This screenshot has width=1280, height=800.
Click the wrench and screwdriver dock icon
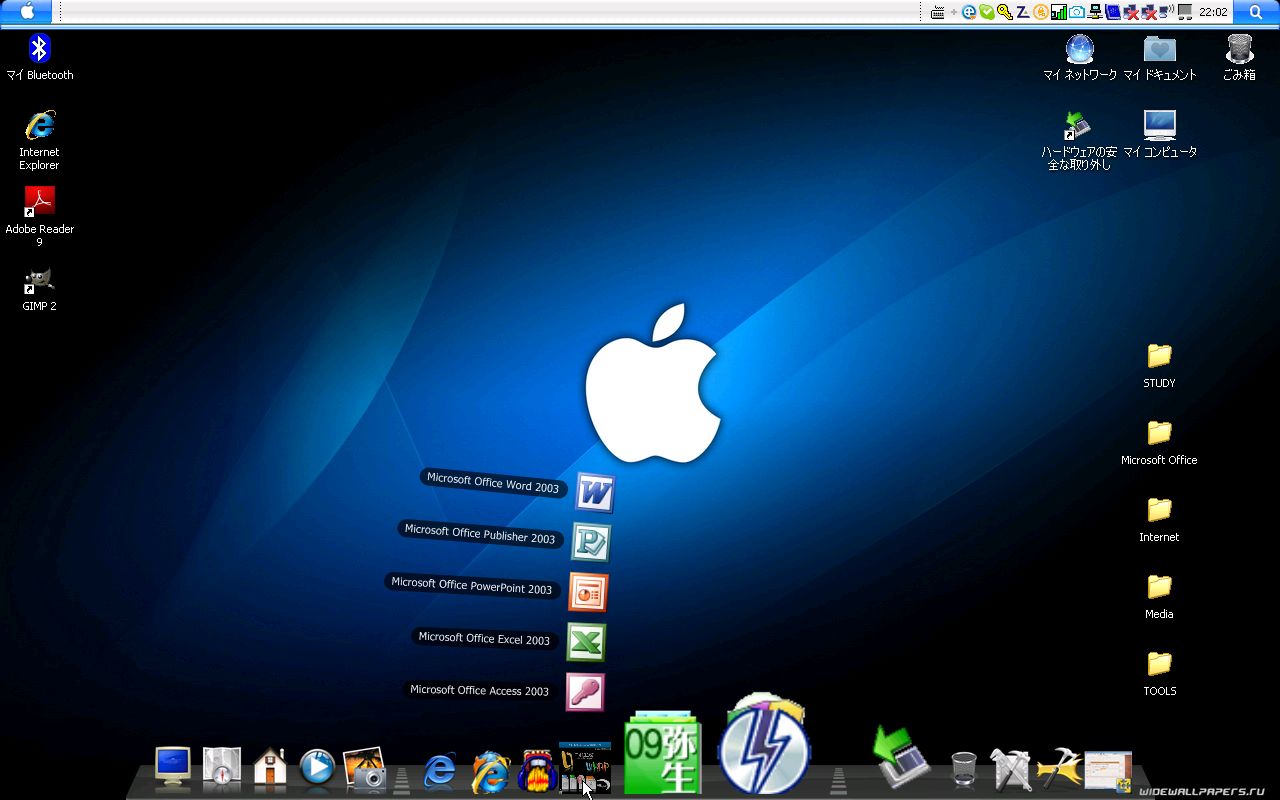pyautogui.click(x=1010, y=770)
